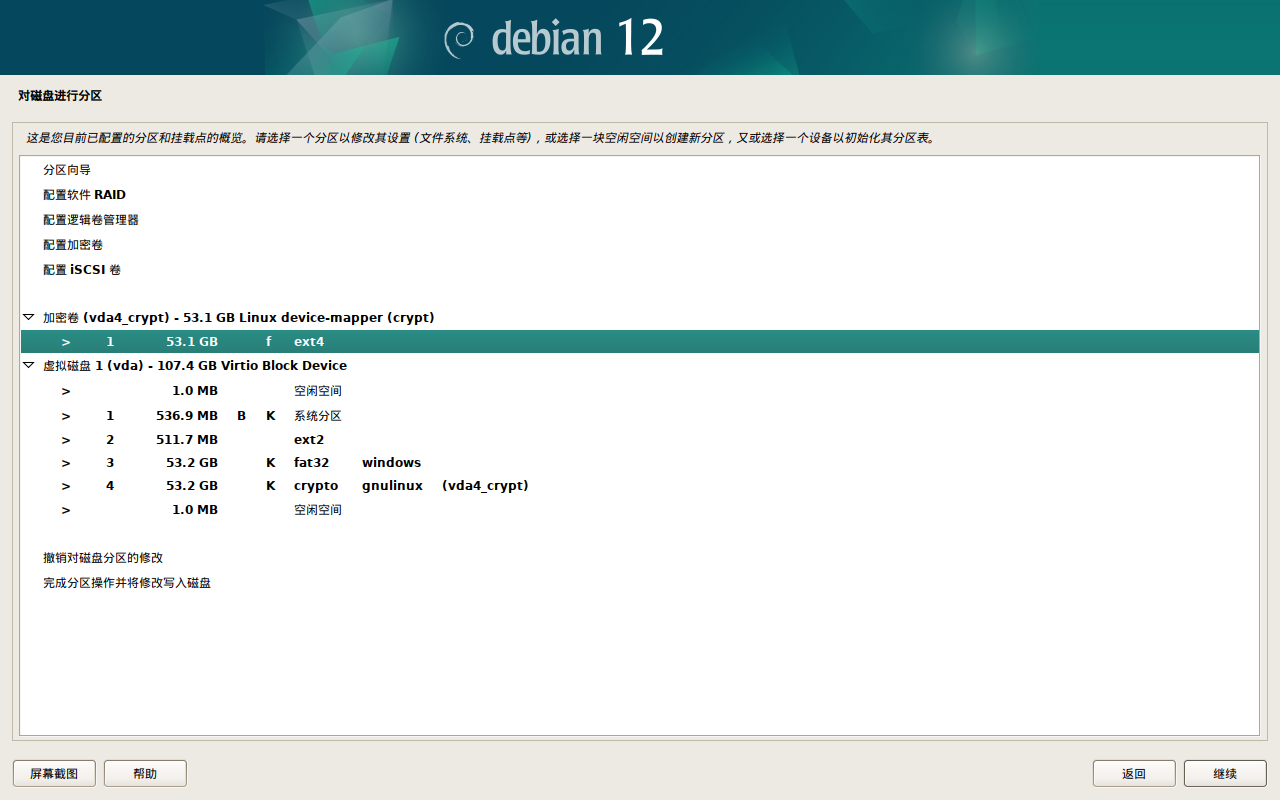Click the Debian swirl logo in header
This screenshot has width=1280, height=800.
(x=459, y=38)
